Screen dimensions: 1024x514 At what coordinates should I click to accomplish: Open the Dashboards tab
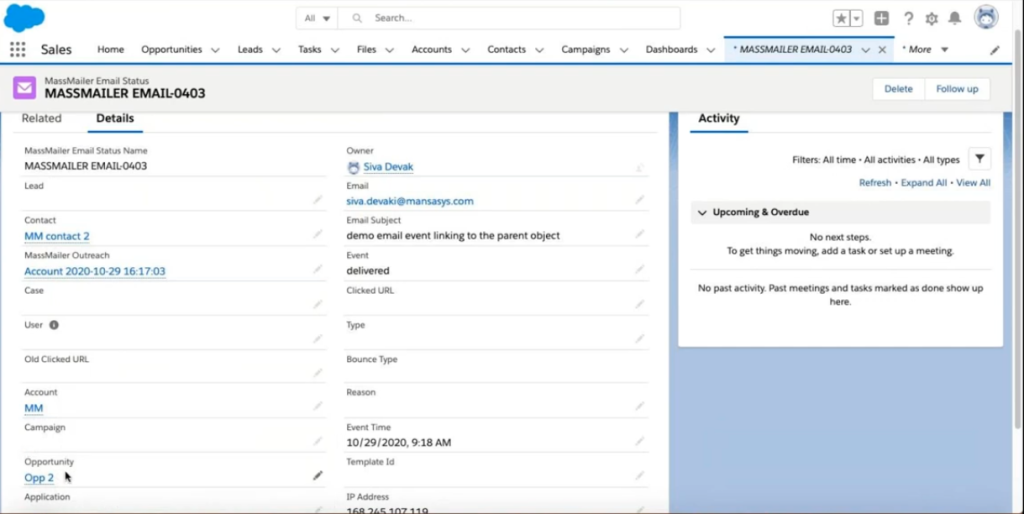[x=671, y=50]
